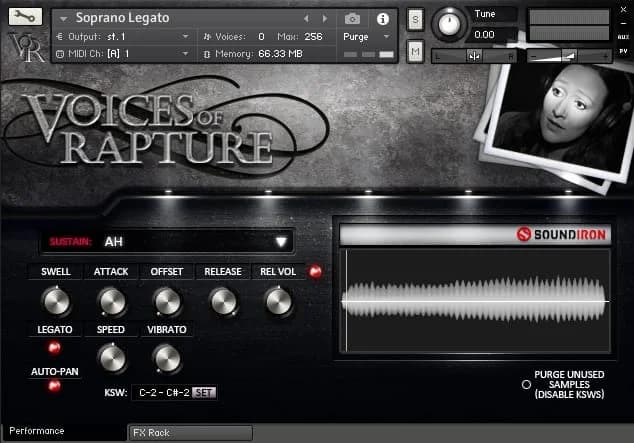Click the RELEASE knob
Image resolution: width=634 pixels, height=443 pixels.
tap(223, 302)
